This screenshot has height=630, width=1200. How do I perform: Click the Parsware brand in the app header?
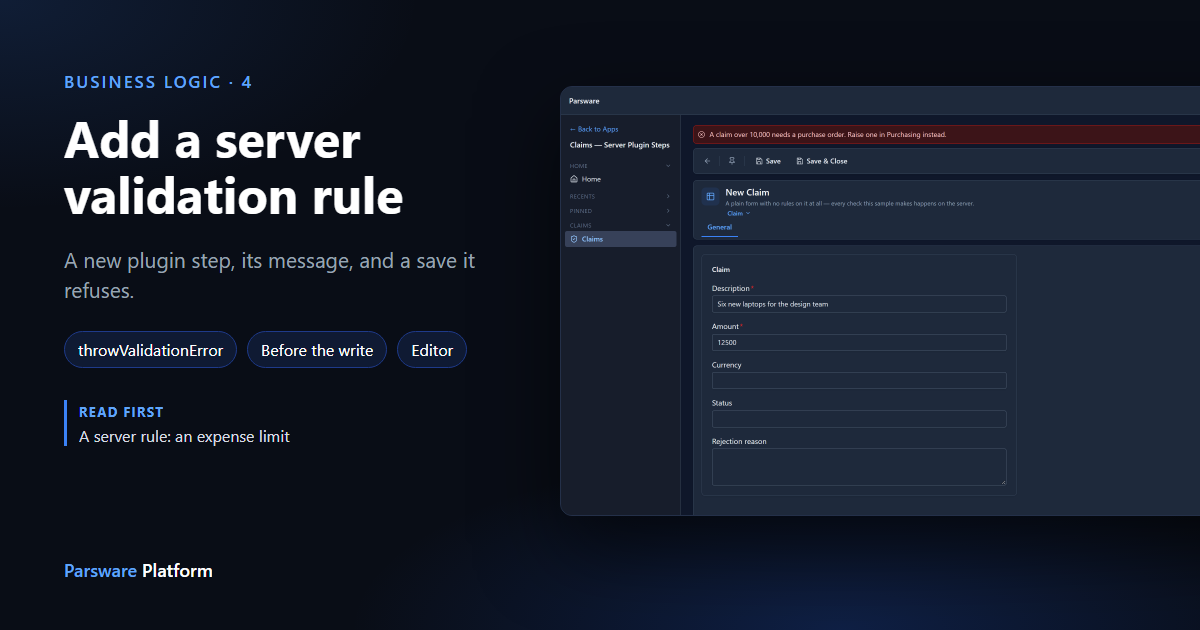pos(583,101)
